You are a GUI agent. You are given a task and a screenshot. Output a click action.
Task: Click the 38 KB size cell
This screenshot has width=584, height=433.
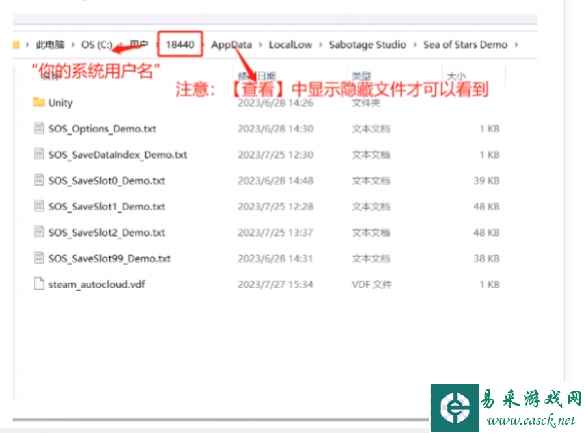coord(486,258)
